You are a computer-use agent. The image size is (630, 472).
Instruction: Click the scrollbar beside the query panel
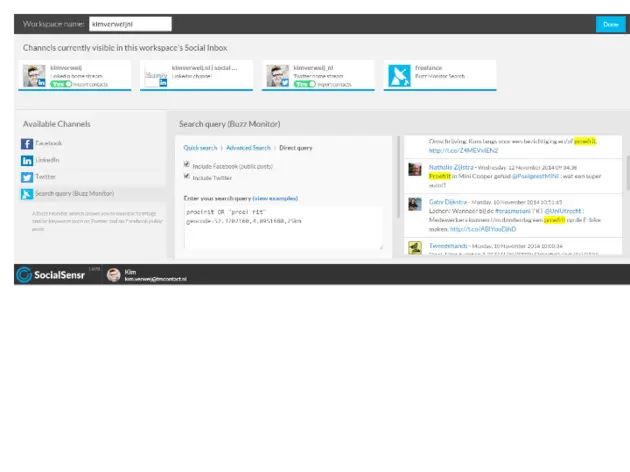click(399, 177)
